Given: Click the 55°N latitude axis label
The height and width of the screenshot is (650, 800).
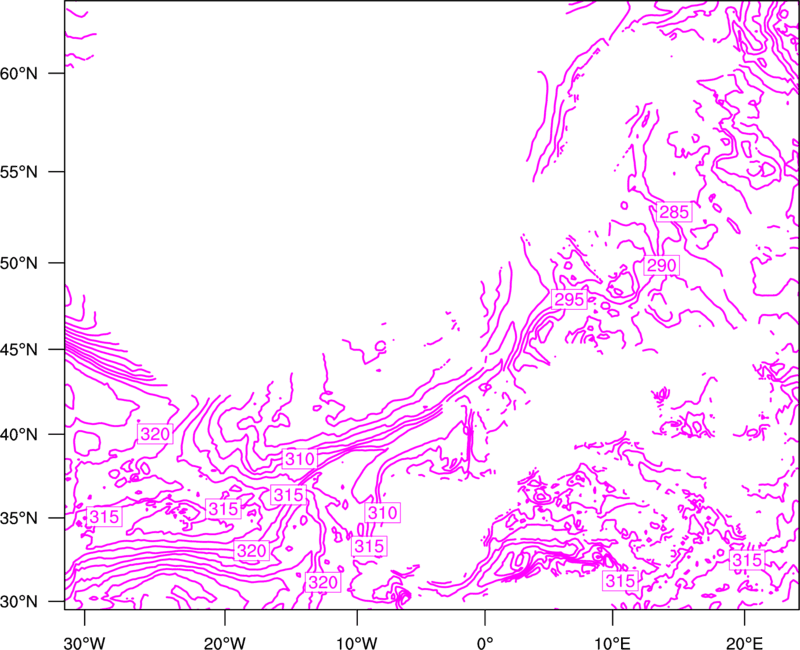Looking at the screenshot, I should pos(19,172).
